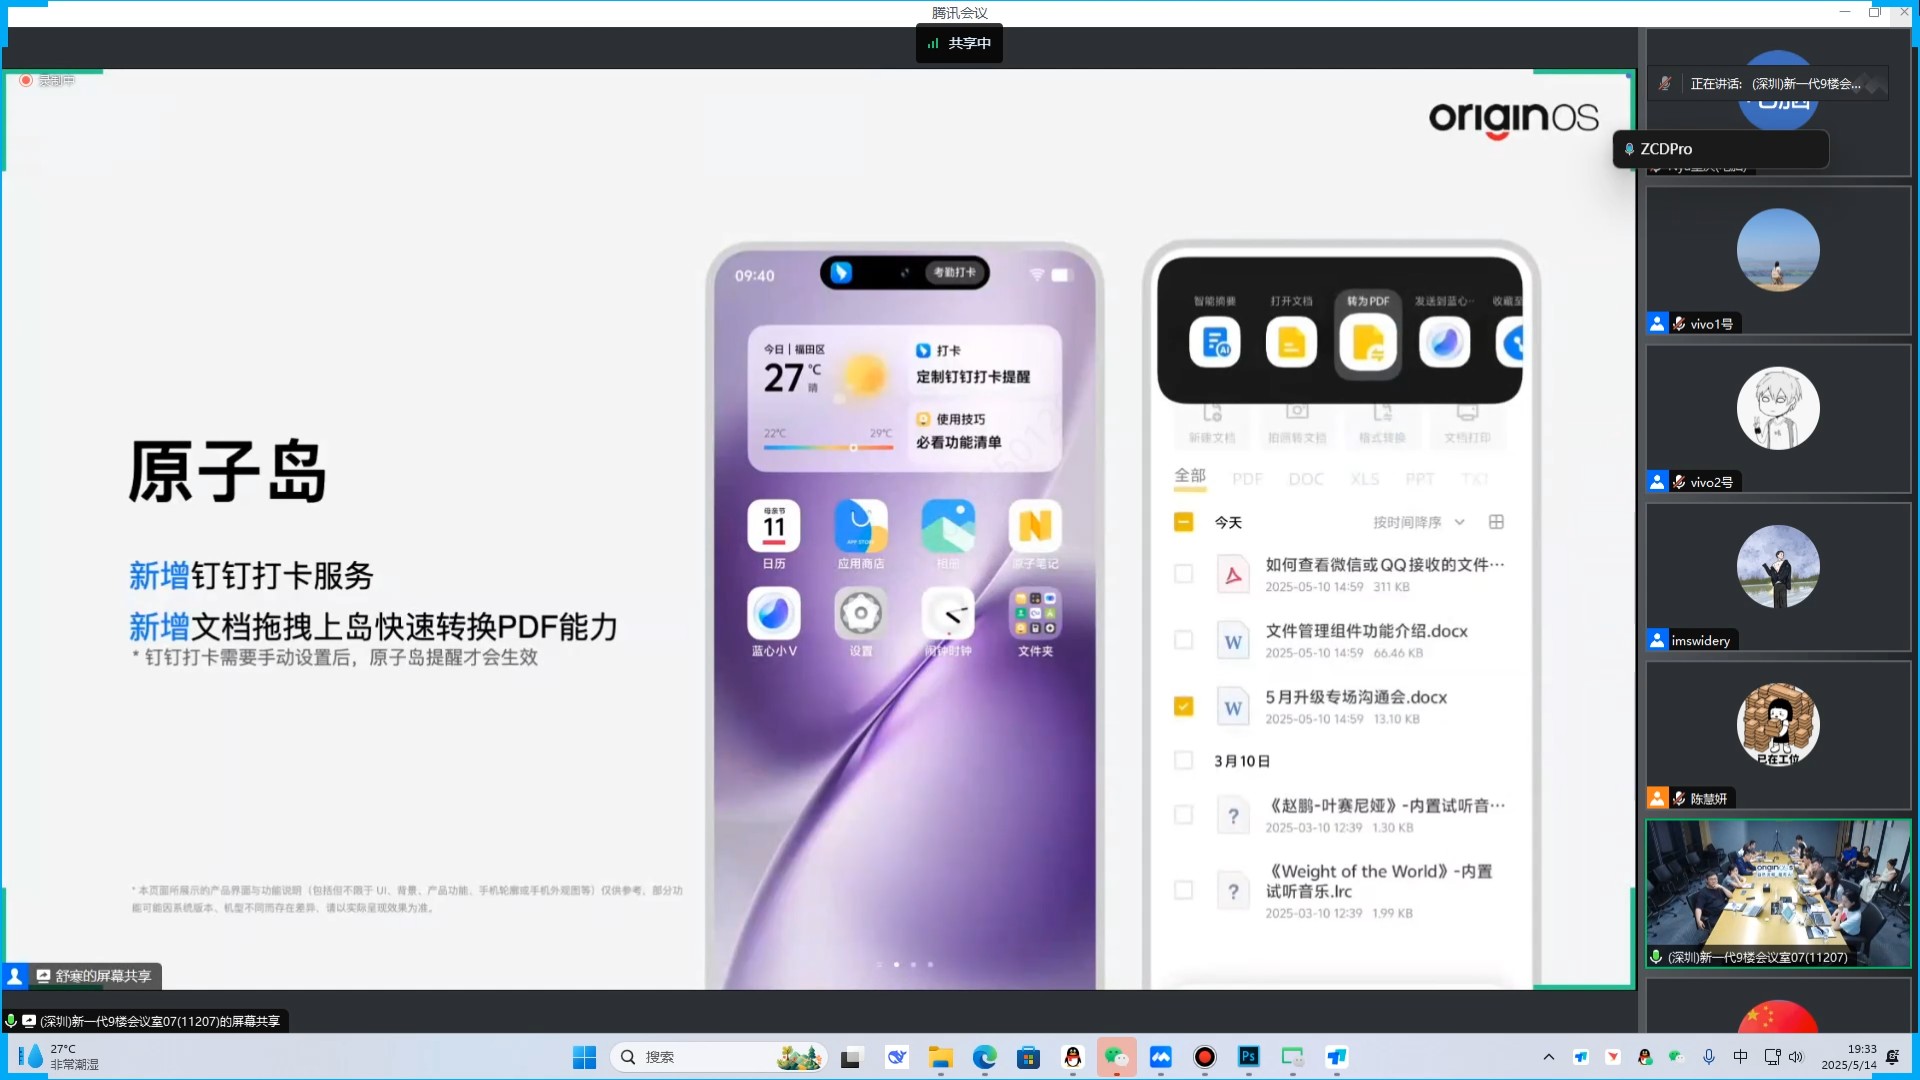Image resolution: width=1920 pixels, height=1080 pixels.
Task: Check the box for 如何查看微信或QQ接收的文件
Action: pos(1183,574)
